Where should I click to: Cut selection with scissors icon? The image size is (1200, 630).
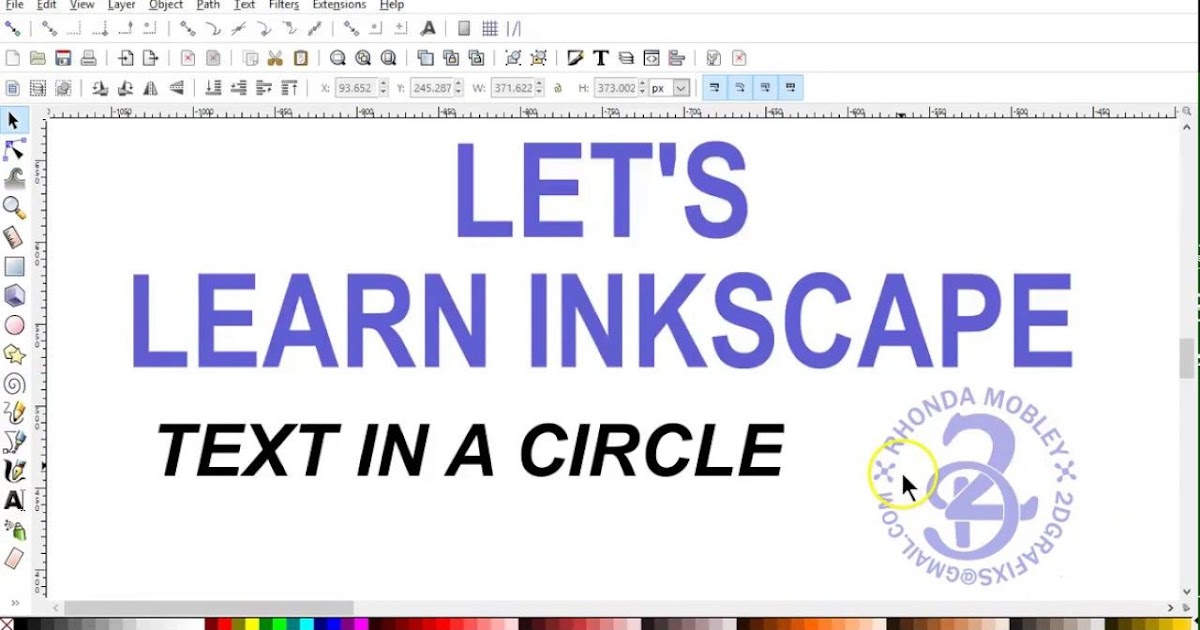click(x=275, y=58)
